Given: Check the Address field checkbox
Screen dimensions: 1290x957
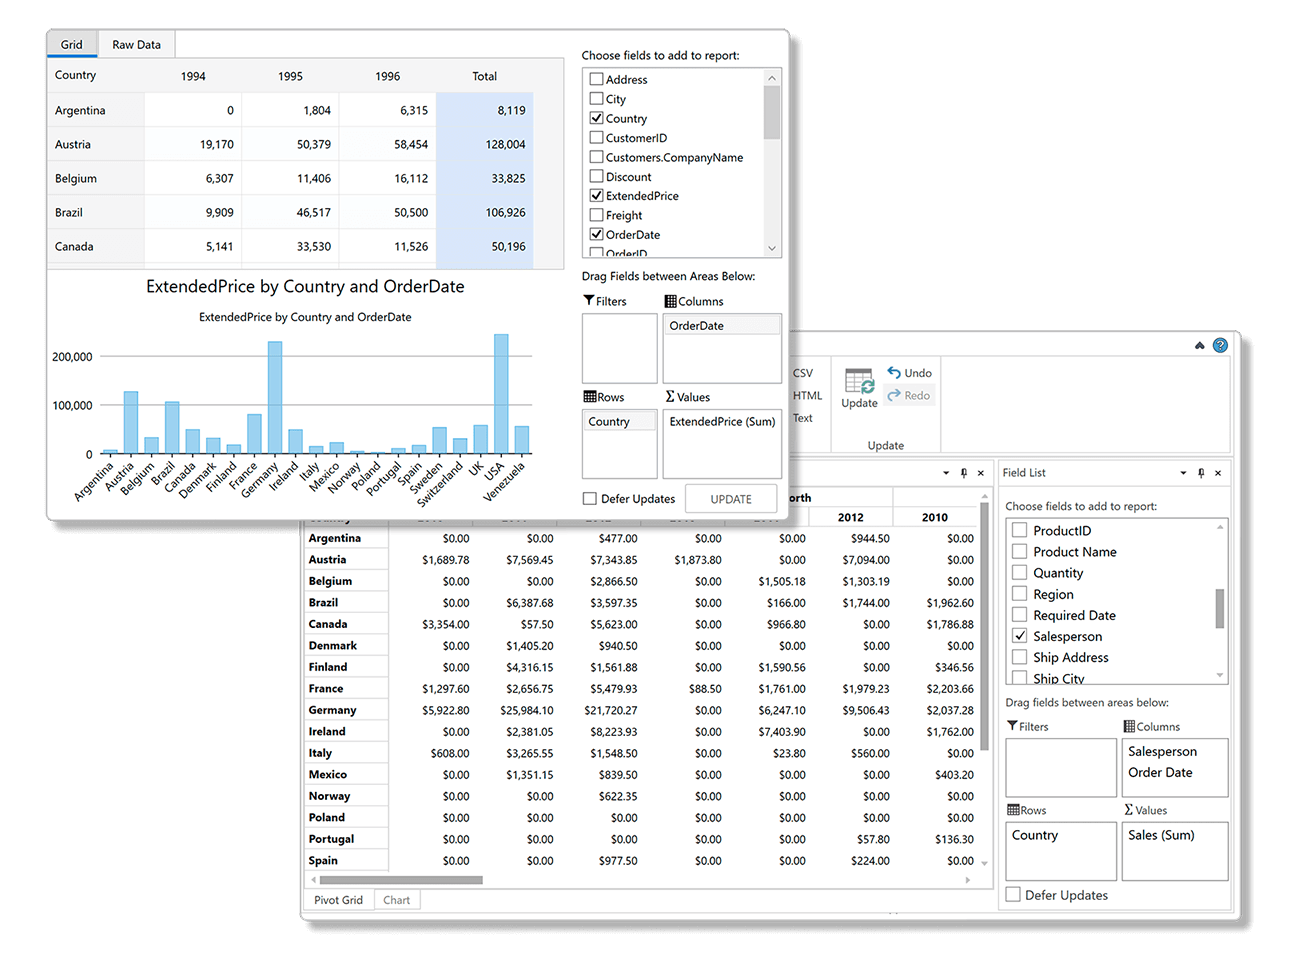Looking at the screenshot, I should click(x=596, y=79).
